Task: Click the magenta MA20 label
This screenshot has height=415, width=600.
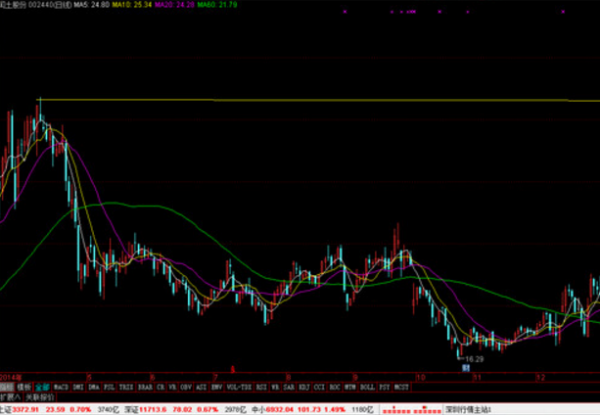Action: point(174,5)
